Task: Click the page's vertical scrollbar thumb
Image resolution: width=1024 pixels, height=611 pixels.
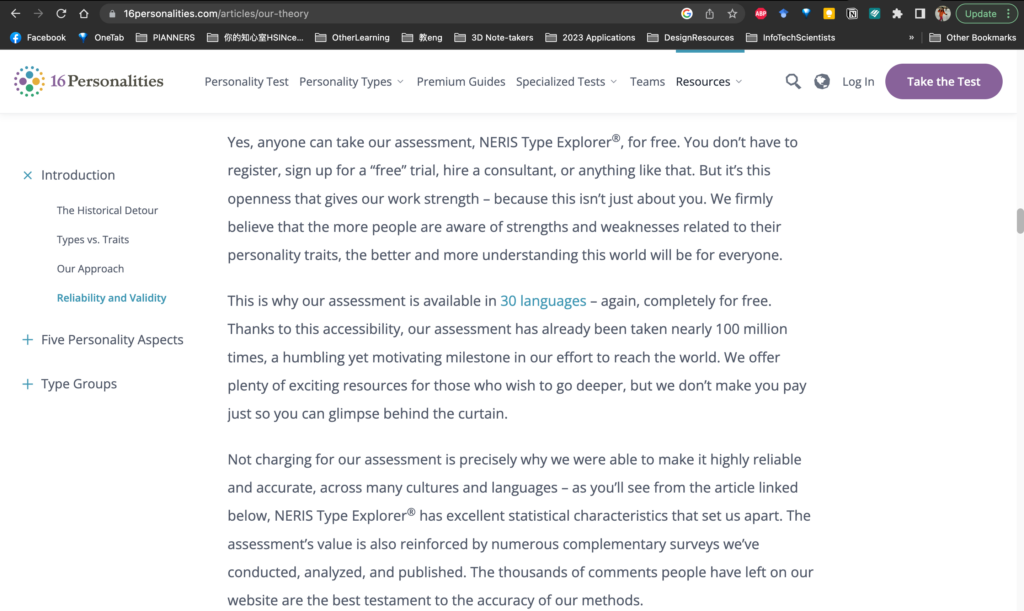Action: point(1019,220)
